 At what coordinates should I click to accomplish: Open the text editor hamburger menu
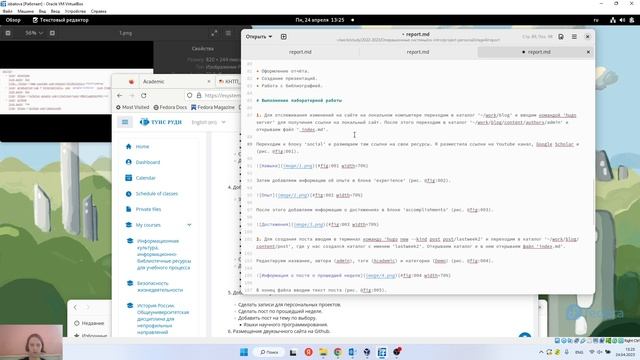click(574, 37)
